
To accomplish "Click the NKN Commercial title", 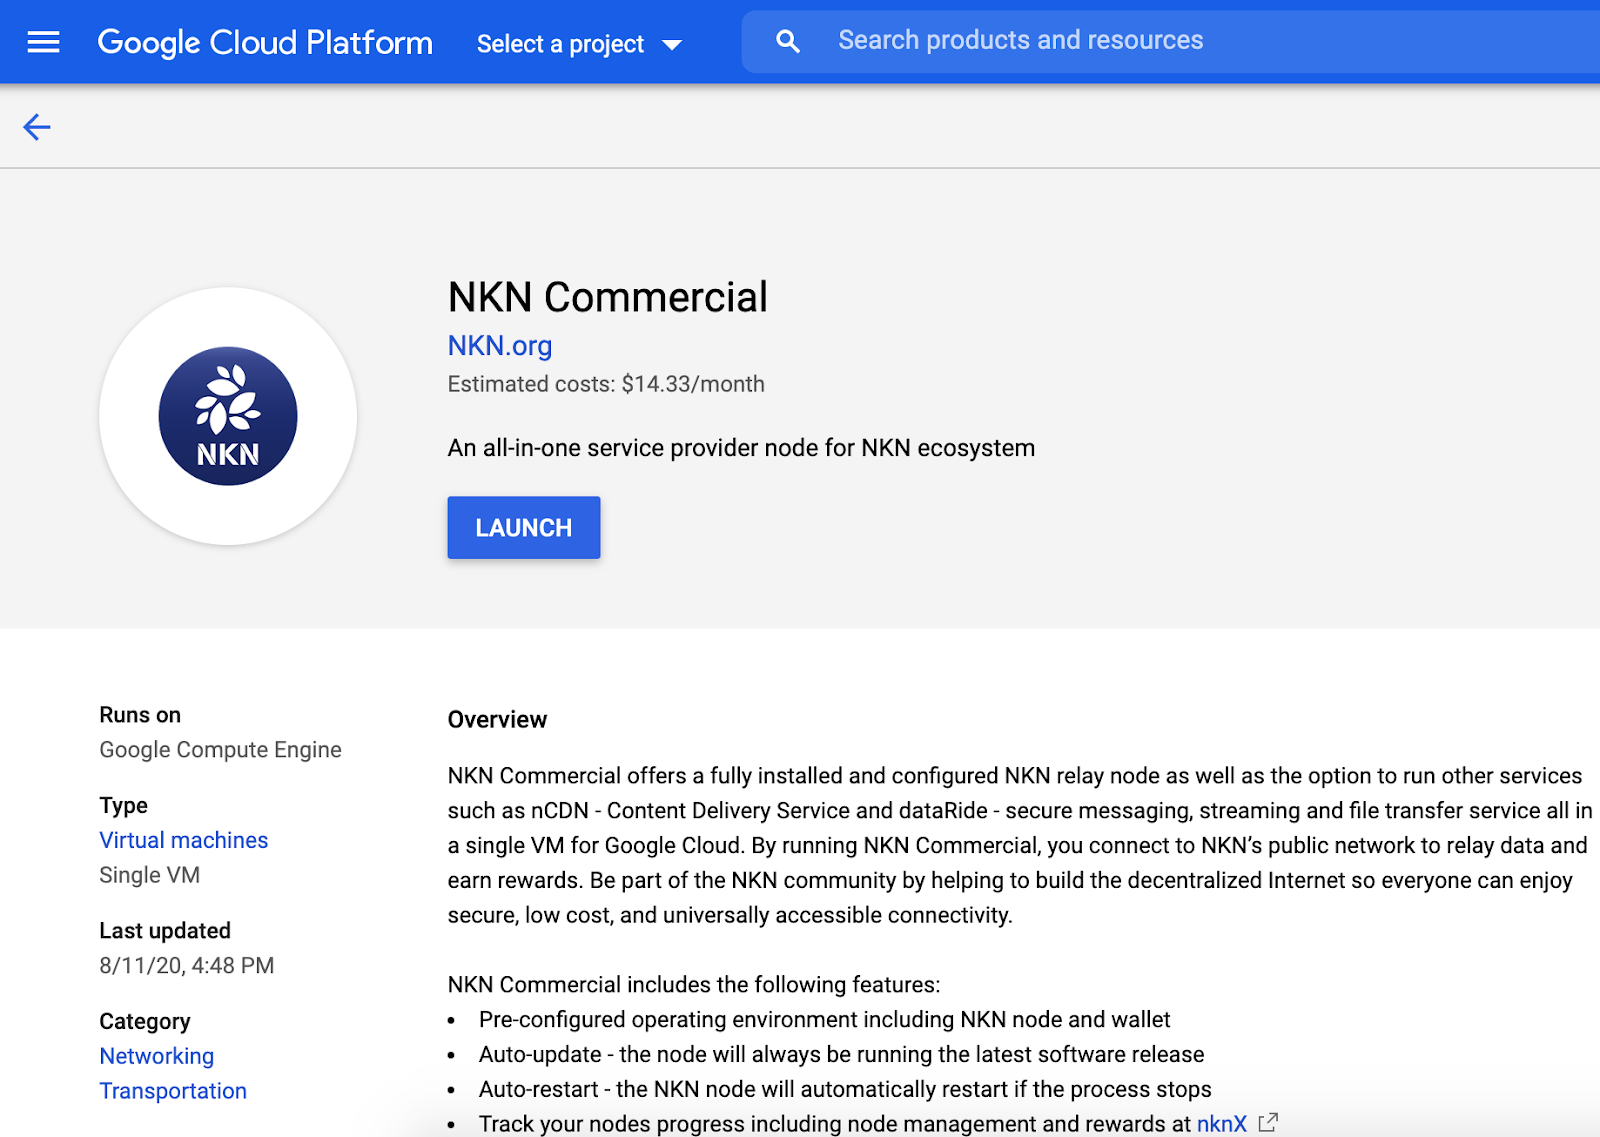I will [608, 297].
